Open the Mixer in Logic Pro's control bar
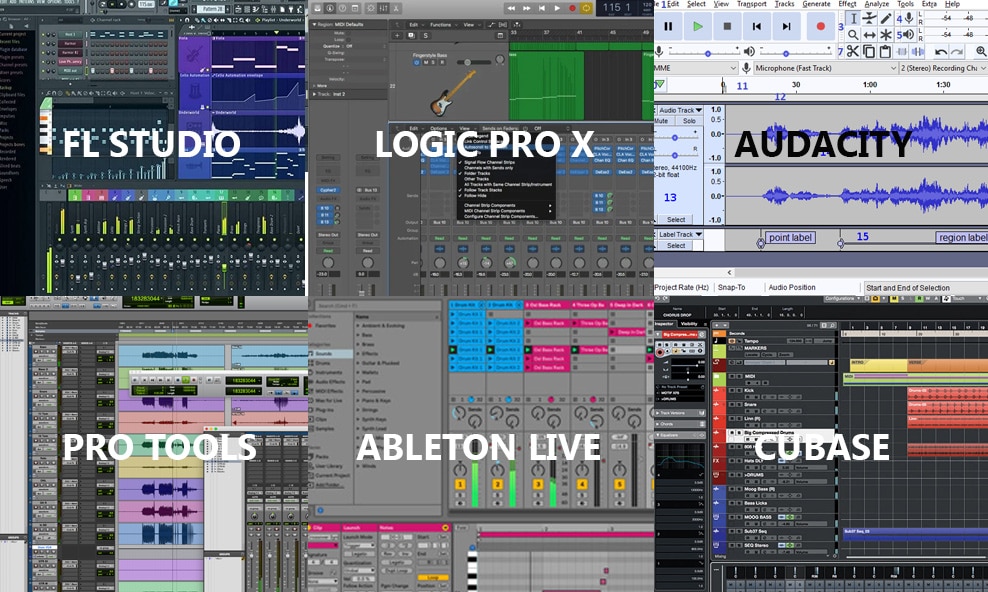 coord(381,8)
